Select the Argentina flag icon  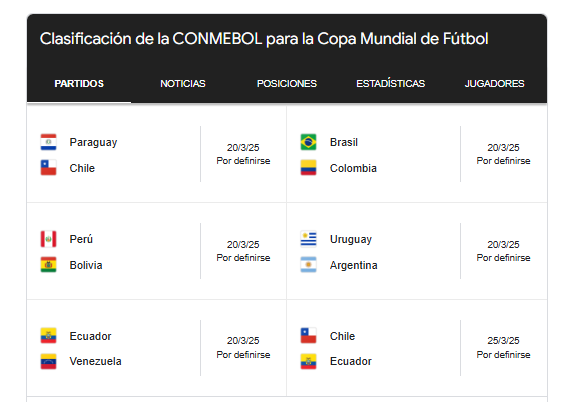308,265
